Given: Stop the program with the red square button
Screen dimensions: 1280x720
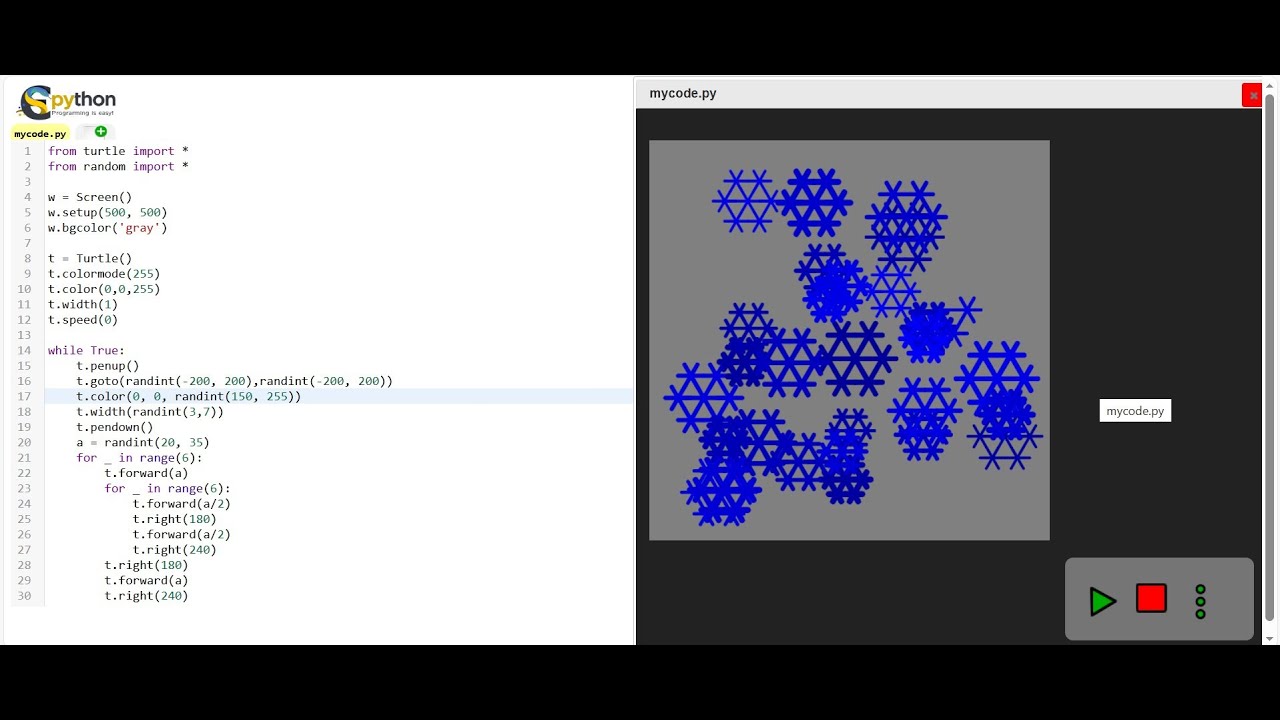Looking at the screenshot, I should [x=1151, y=599].
